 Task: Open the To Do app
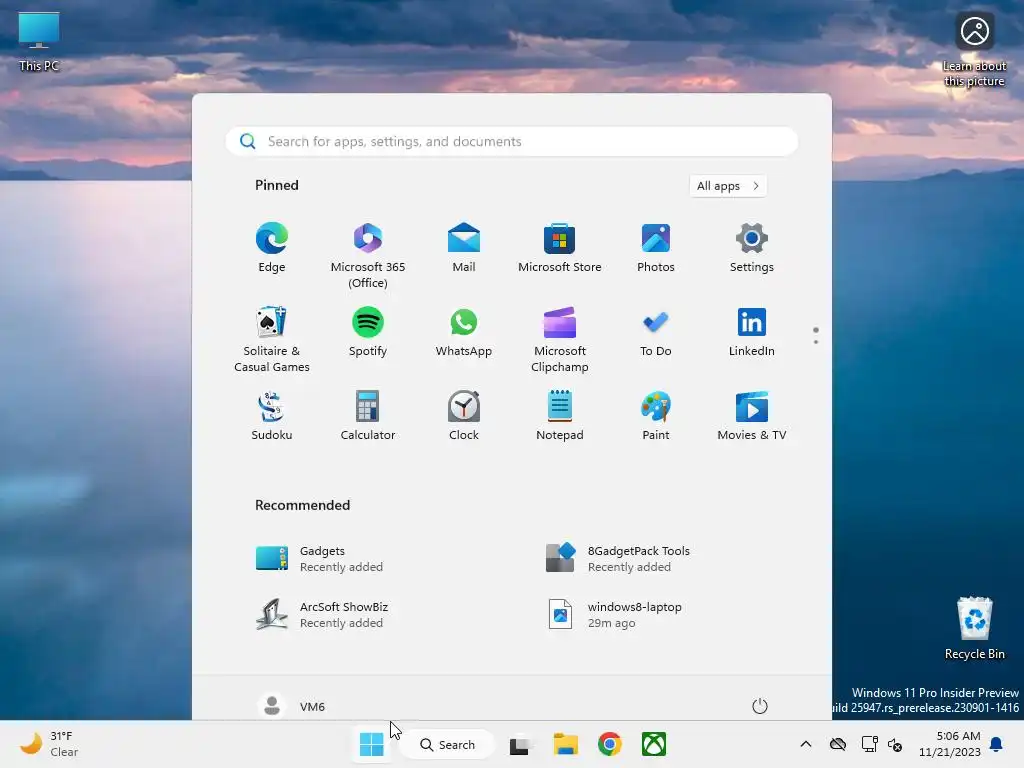coord(656,332)
